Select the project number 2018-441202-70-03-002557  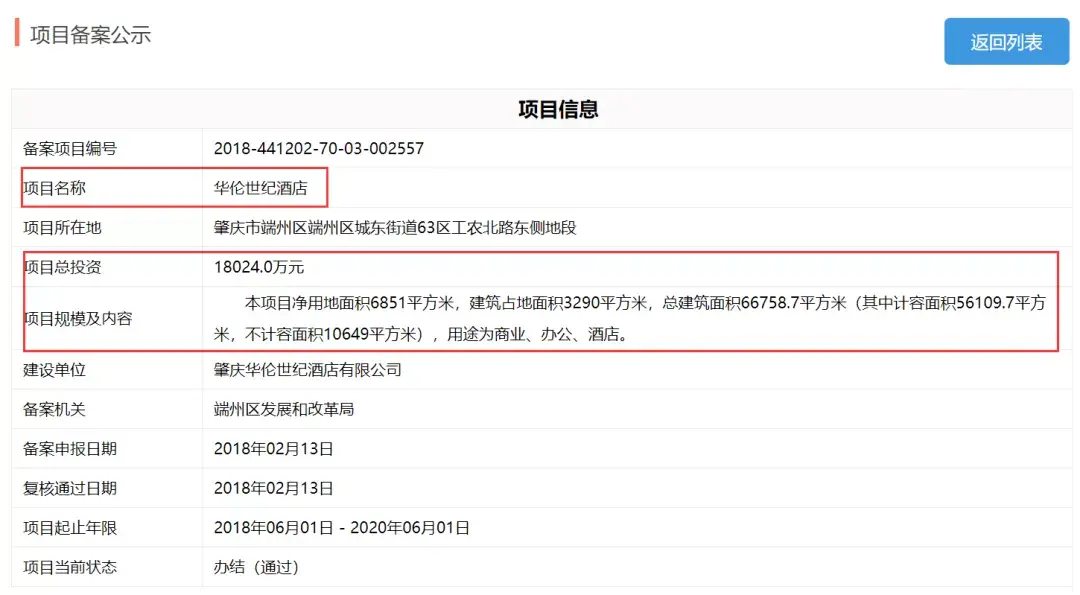click(319, 149)
